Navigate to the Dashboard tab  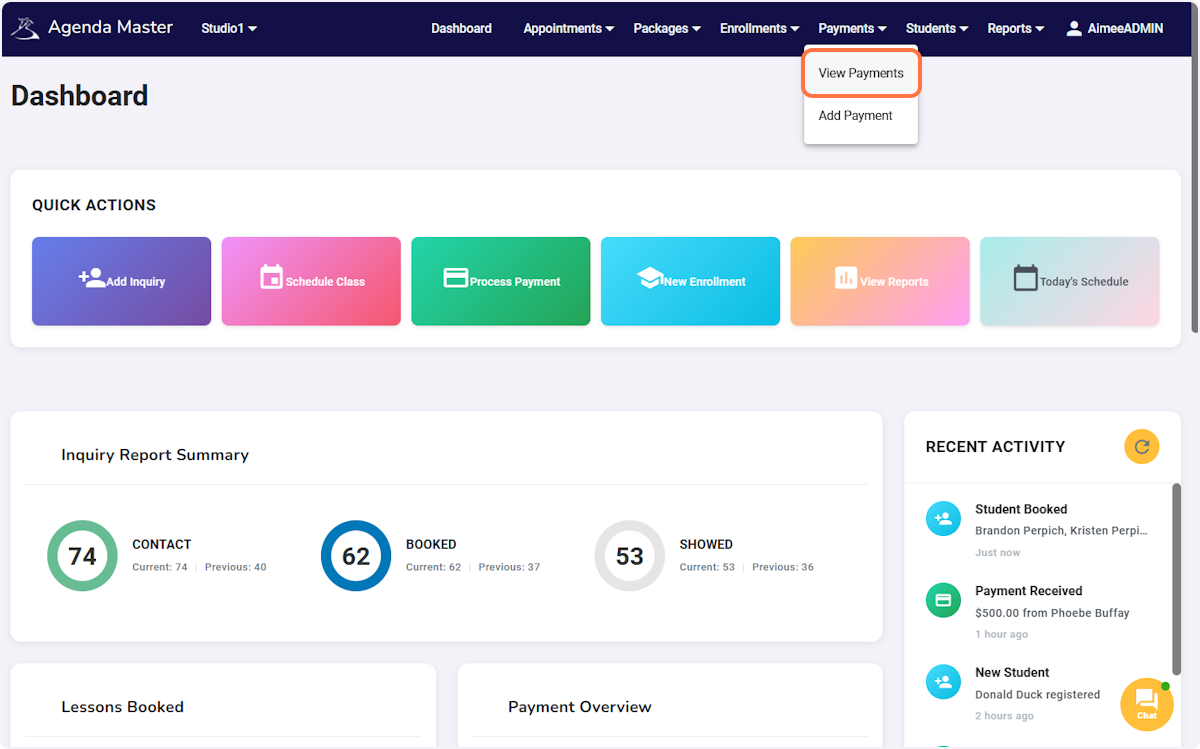(x=461, y=28)
